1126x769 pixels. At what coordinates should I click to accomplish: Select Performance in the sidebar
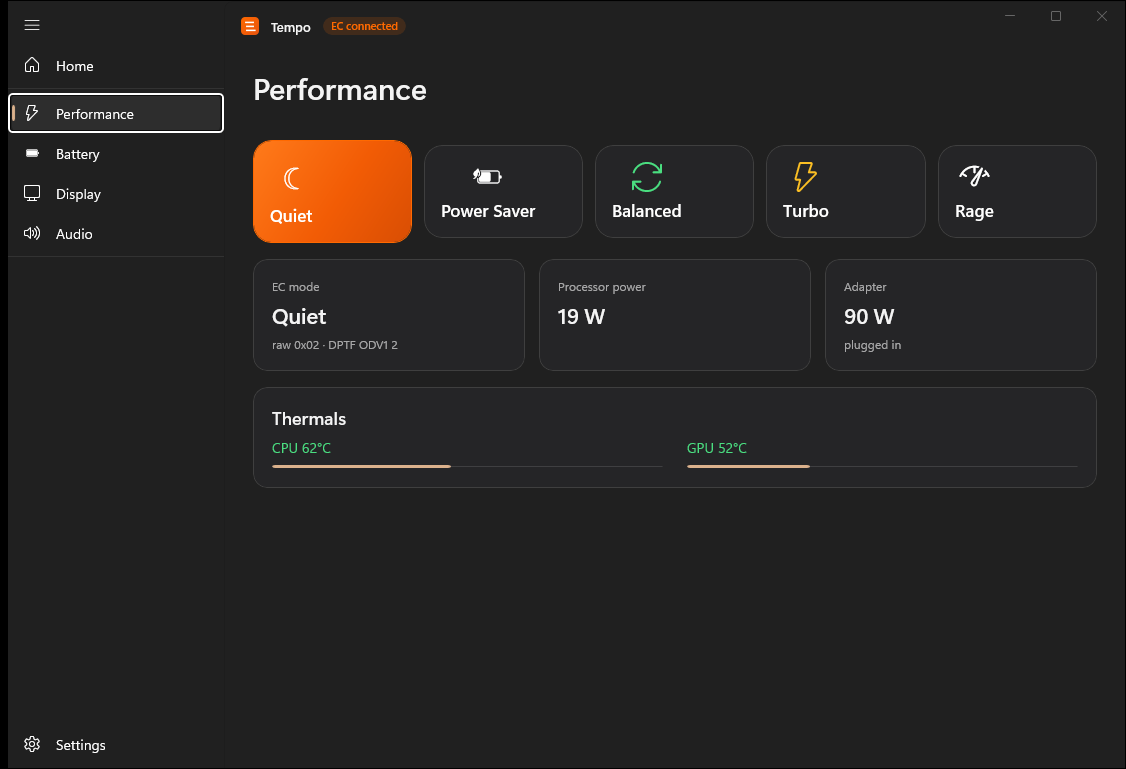point(116,113)
